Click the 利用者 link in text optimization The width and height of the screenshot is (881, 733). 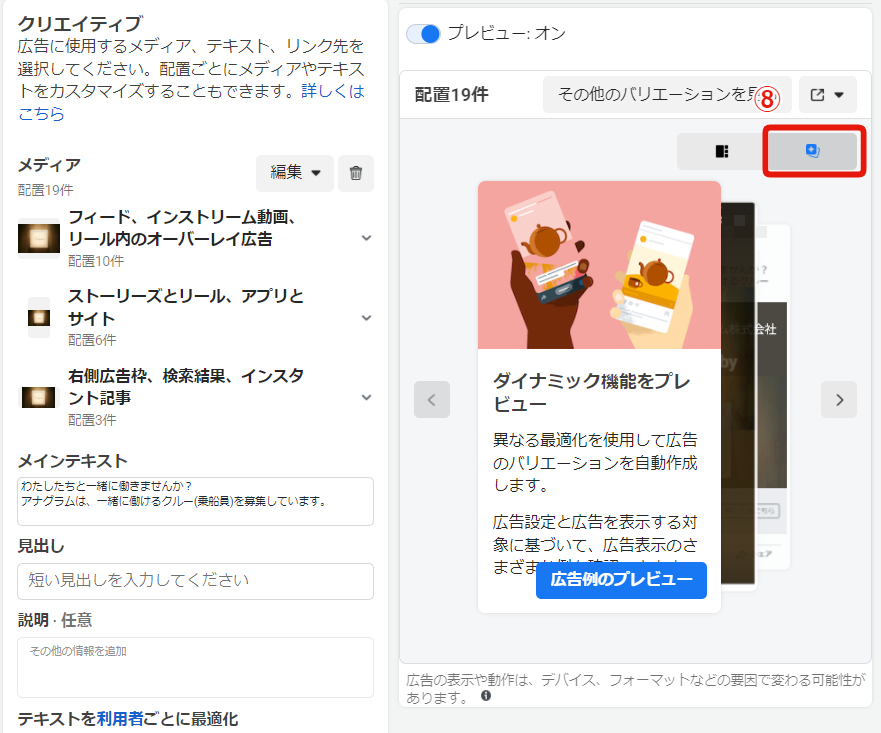[x=122, y=719]
